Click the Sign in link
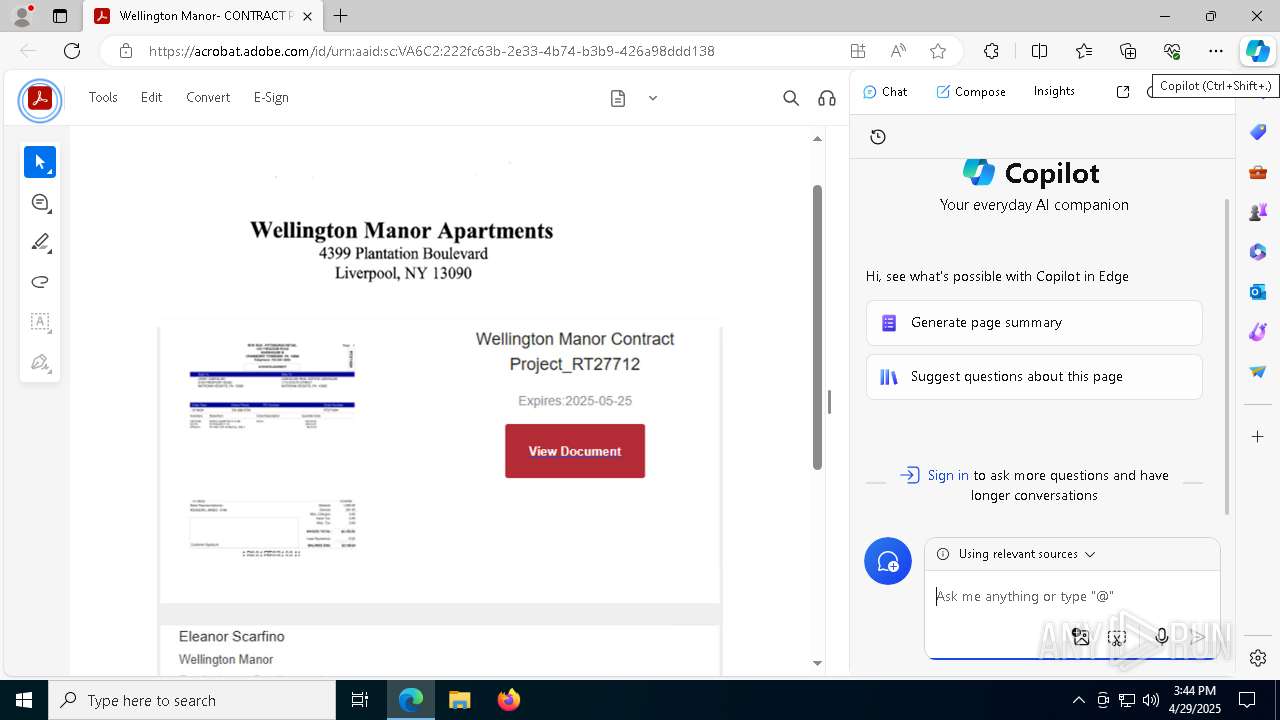 (x=948, y=475)
